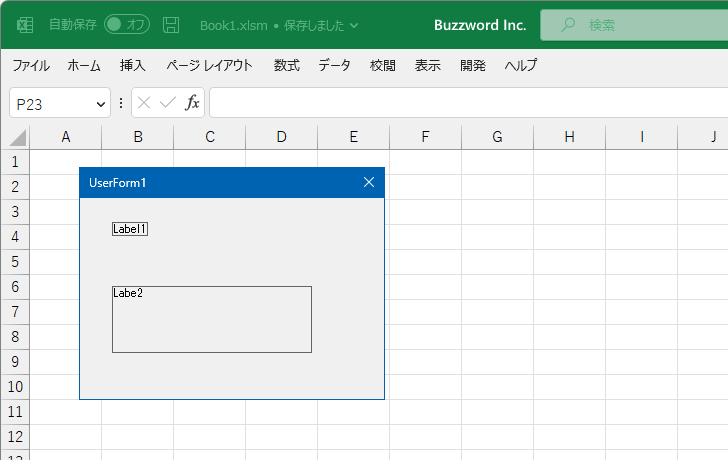Click the formula bar cancel X icon
The width and height of the screenshot is (728, 460).
[x=144, y=103]
